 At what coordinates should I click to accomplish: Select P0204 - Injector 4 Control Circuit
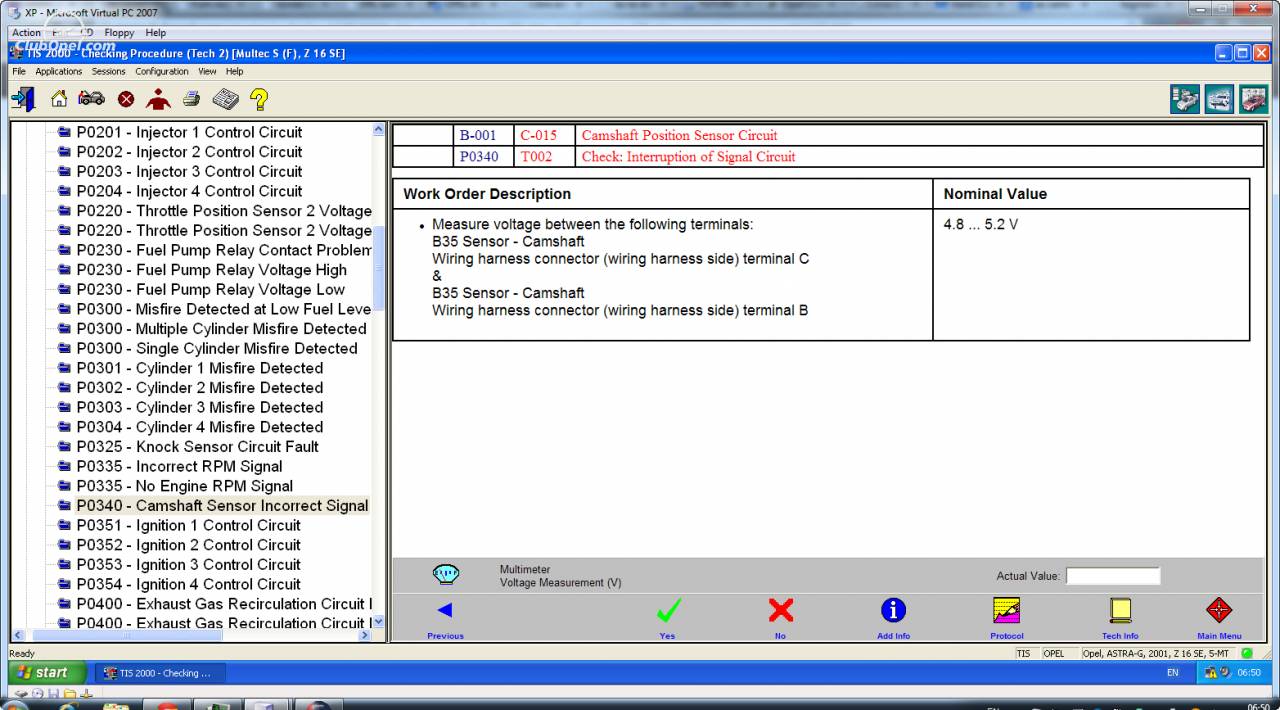coord(189,191)
